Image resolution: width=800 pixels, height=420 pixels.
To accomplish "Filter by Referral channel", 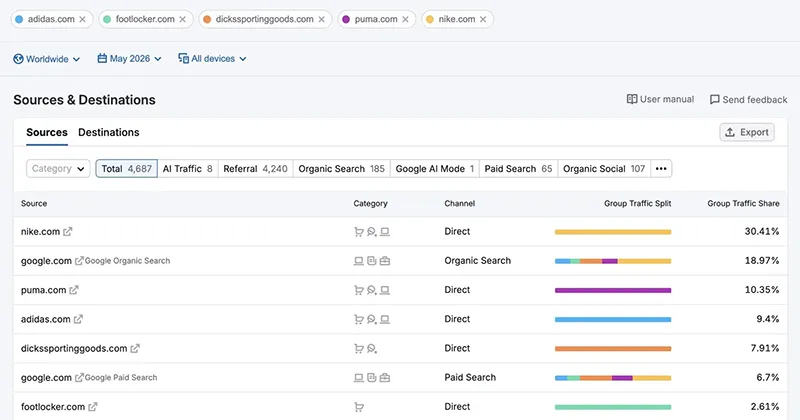I will click(256, 168).
